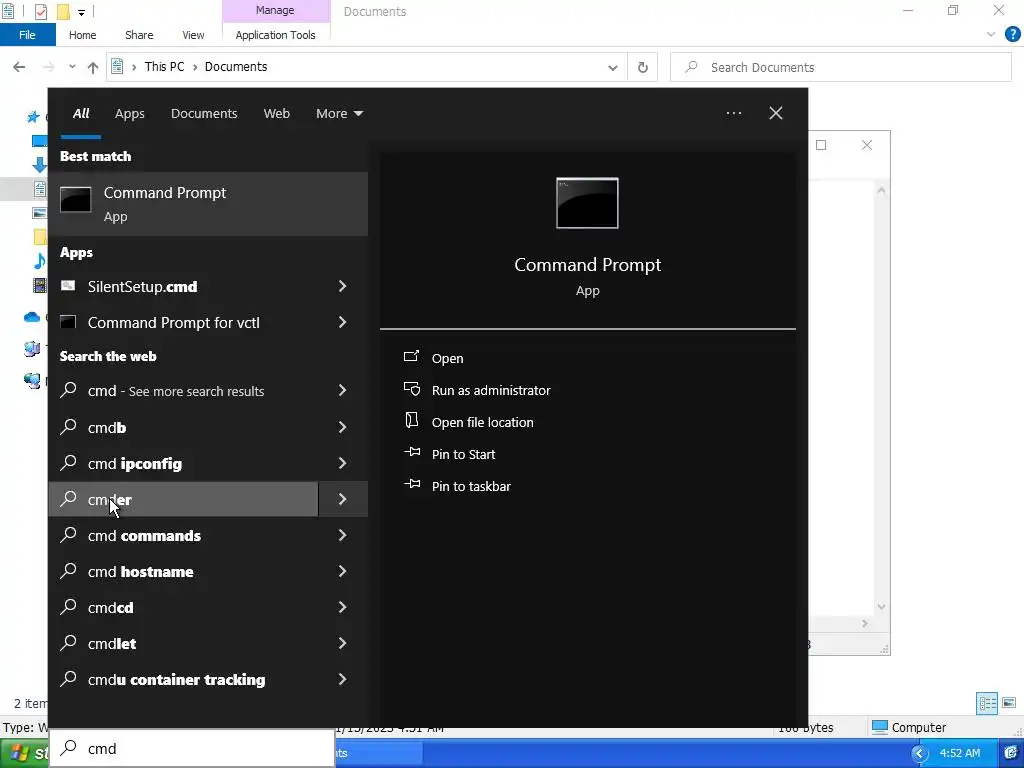1024x768 pixels.
Task: Click the Pin to taskbar pin icon
Action: tap(411, 484)
